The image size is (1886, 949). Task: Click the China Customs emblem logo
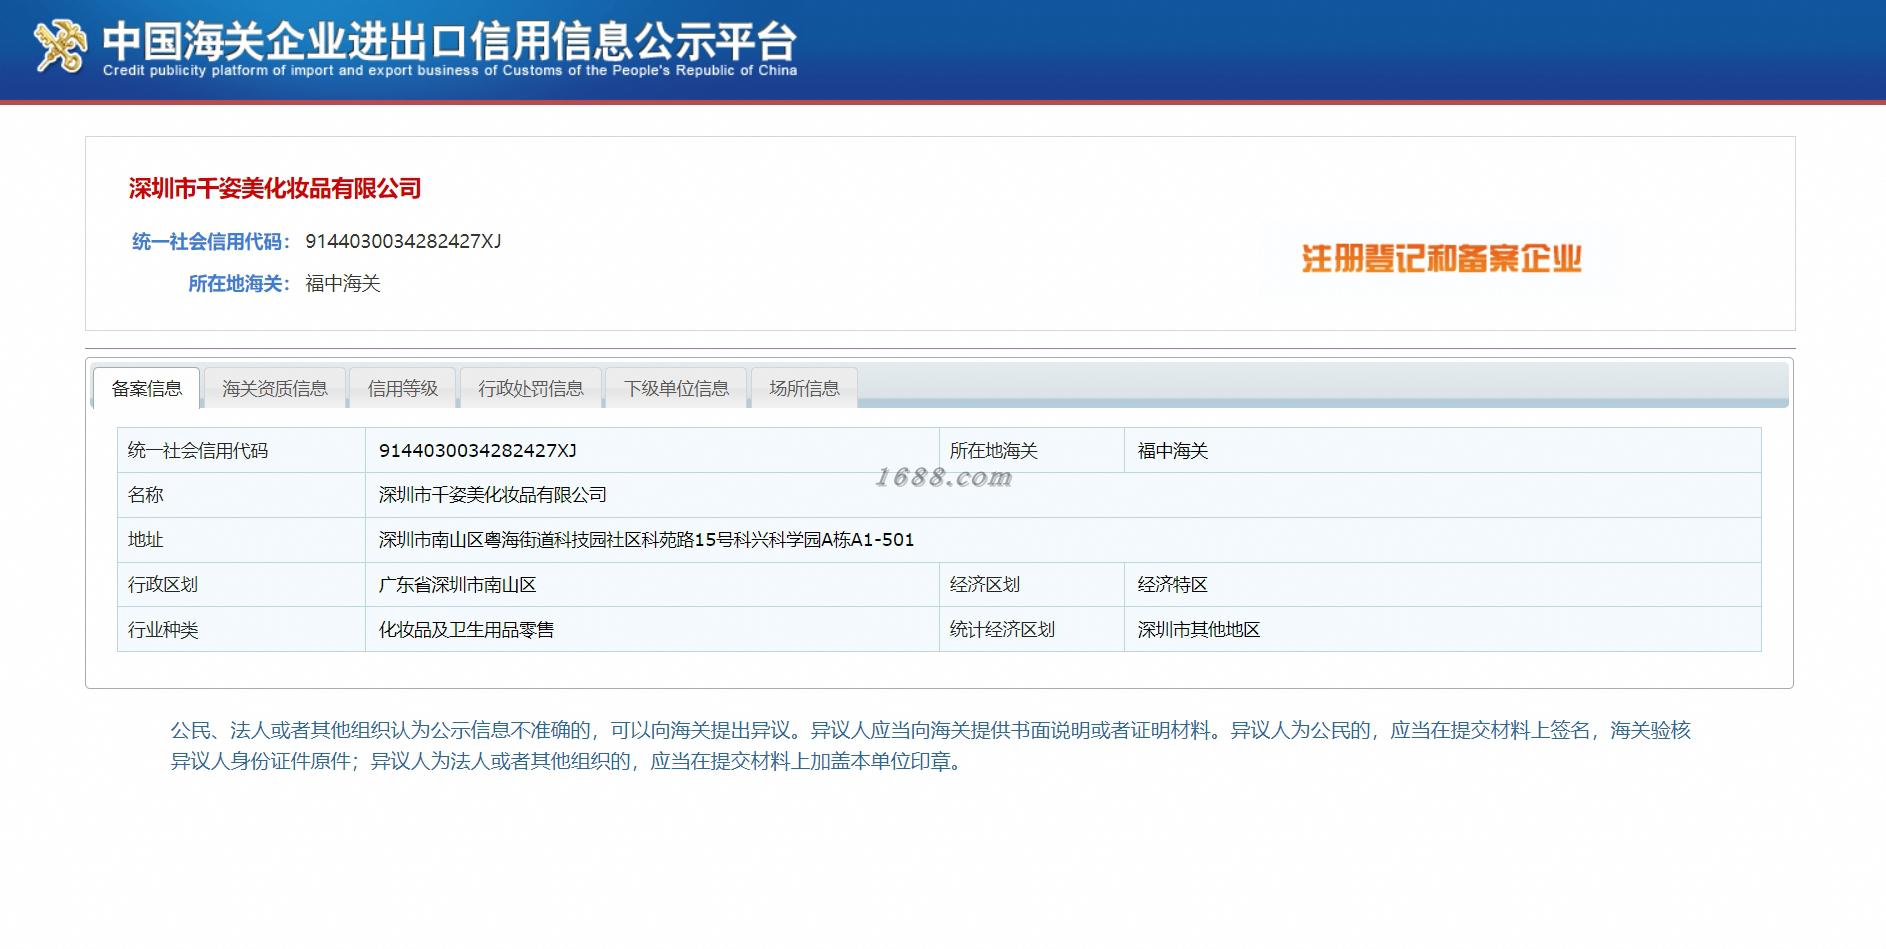(x=60, y=47)
